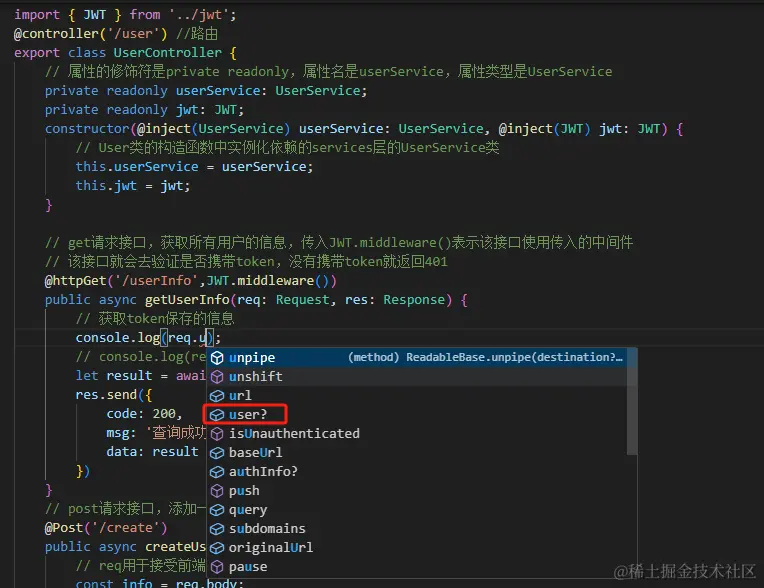
Task: Click the property icon beside user?
Action: point(217,415)
